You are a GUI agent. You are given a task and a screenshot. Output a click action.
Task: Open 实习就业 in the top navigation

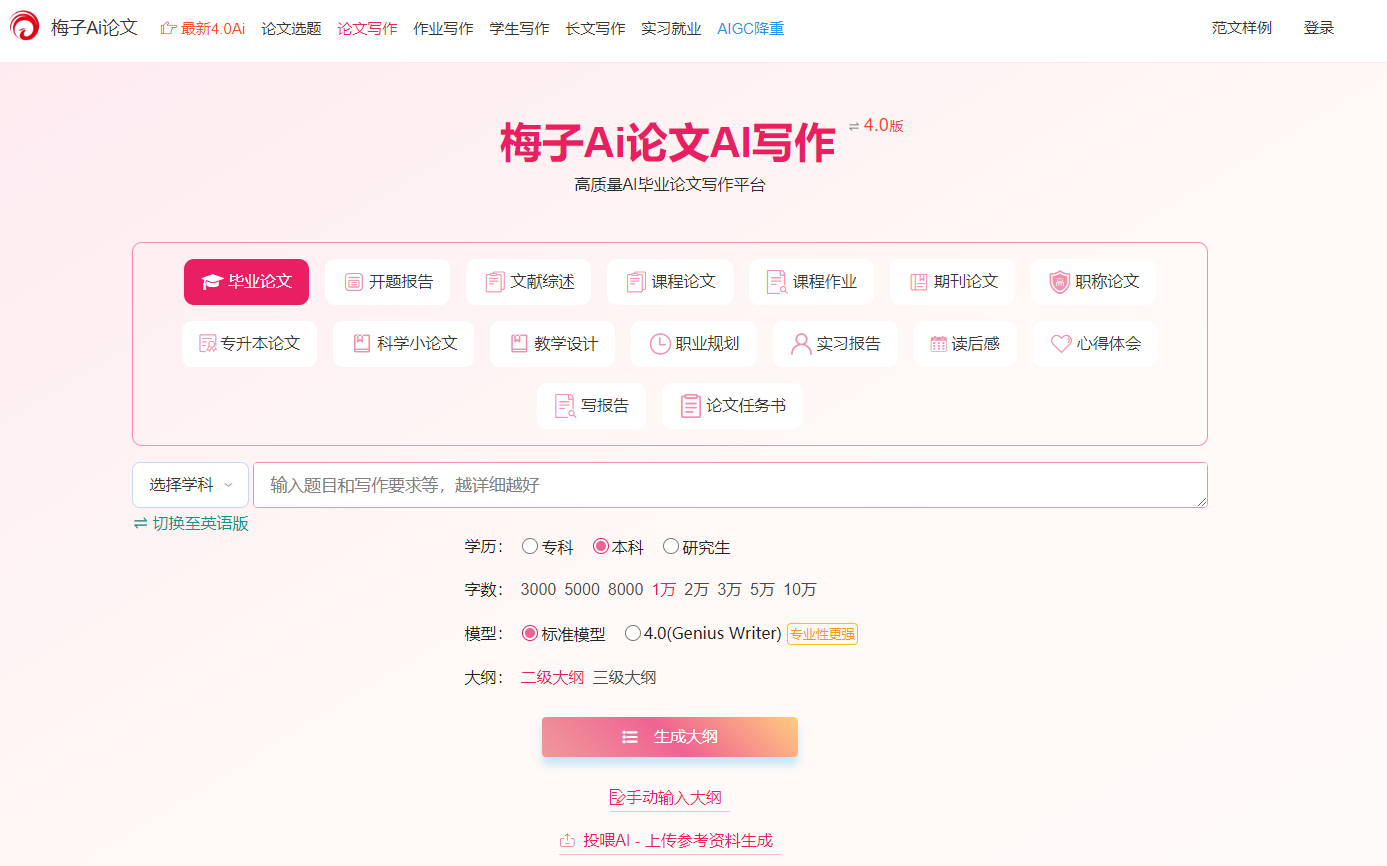(x=671, y=28)
